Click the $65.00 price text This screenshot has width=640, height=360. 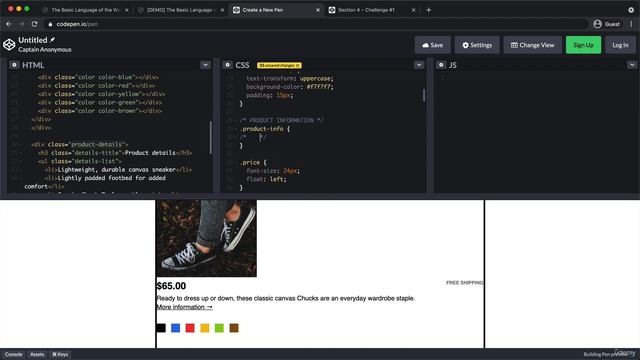click(171, 286)
